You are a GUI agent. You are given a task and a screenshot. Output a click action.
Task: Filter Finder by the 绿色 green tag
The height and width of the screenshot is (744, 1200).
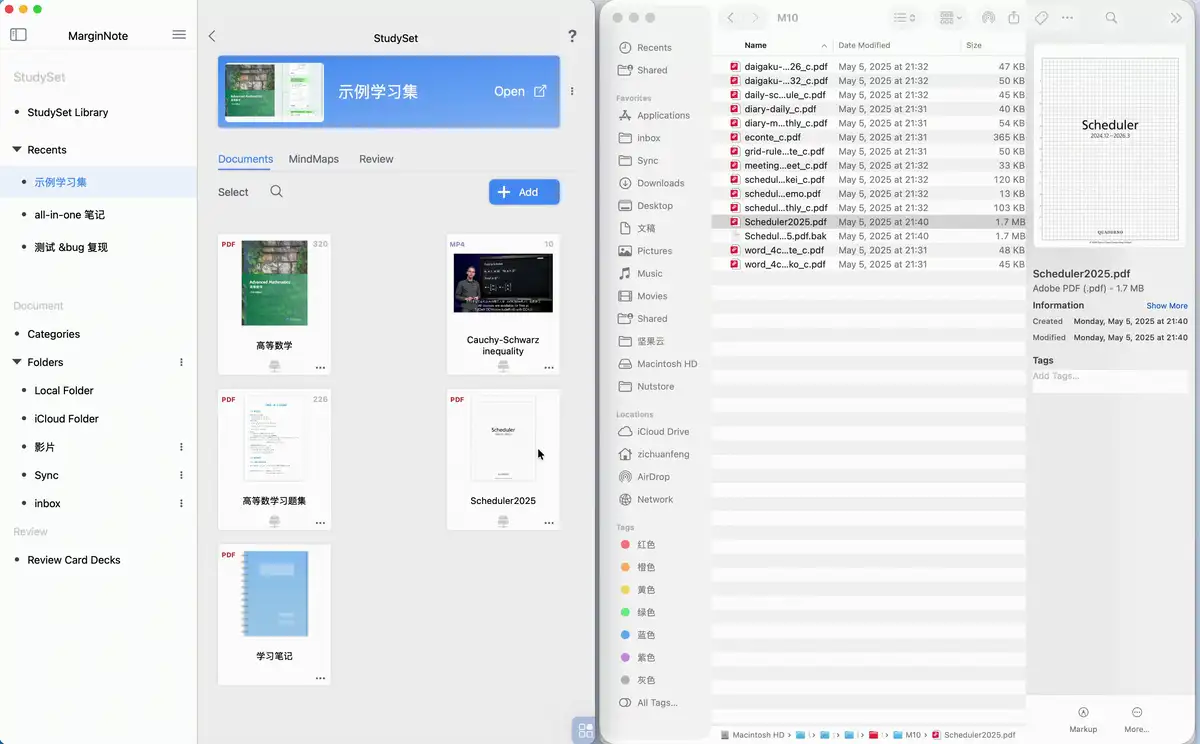coord(638,612)
